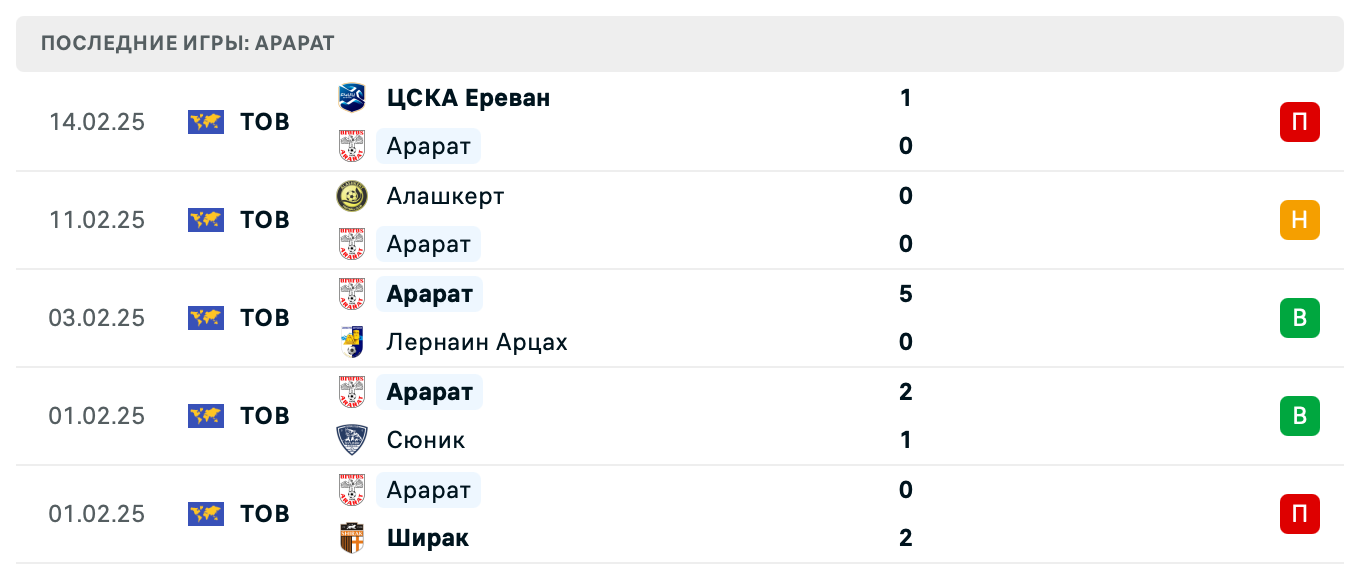Expand the ТОВ tag of the 14.02.25 game
The width and height of the screenshot is (1362, 576).
pyautogui.click(x=262, y=122)
